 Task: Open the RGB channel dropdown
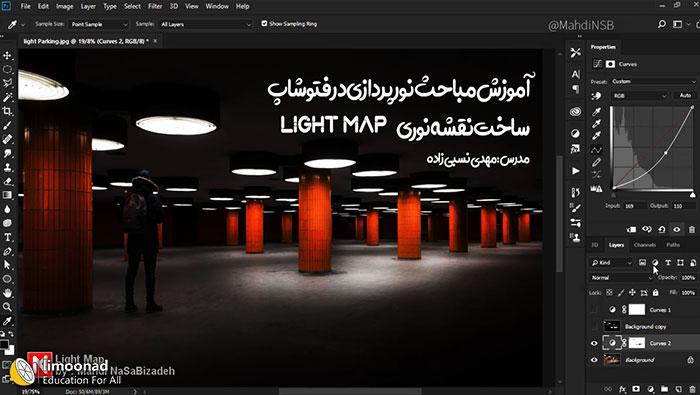pos(639,96)
